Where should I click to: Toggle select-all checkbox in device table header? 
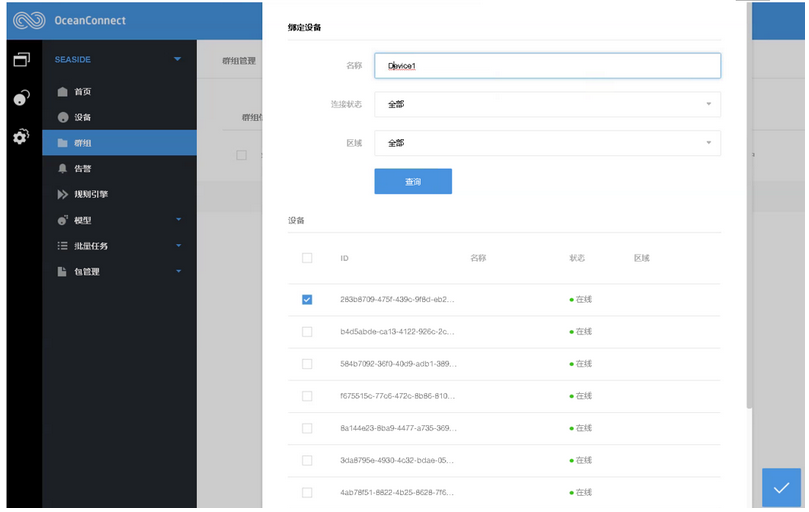[307, 258]
